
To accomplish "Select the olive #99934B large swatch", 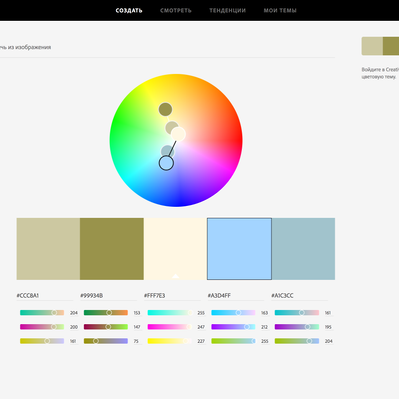I will [112, 249].
